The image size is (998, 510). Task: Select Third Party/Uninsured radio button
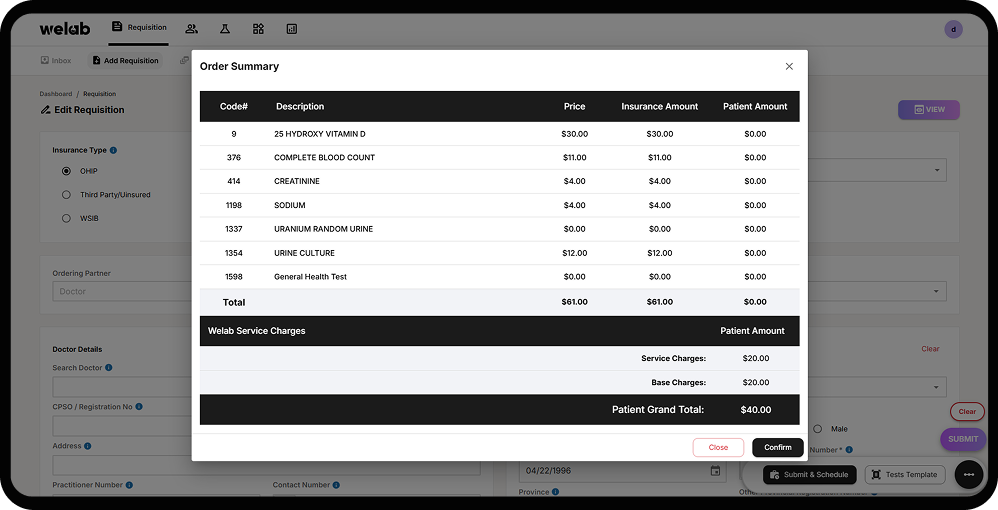pyautogui.click(x=66, y=195)
